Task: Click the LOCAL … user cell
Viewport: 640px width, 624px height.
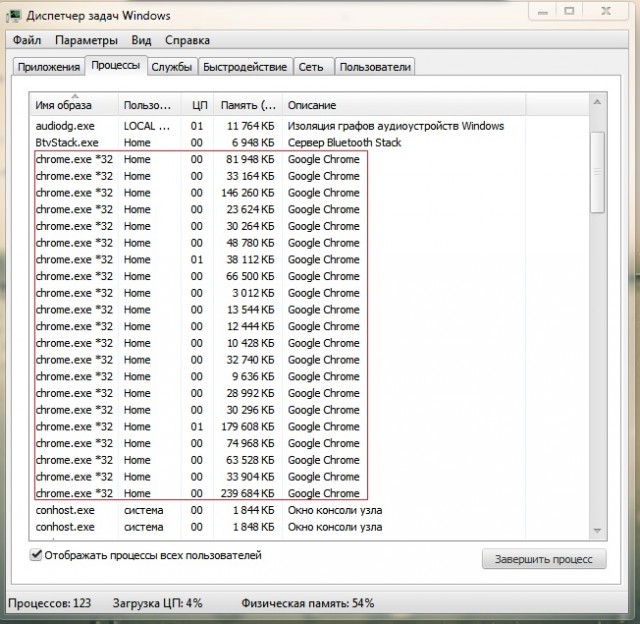Action: click(x=147, y=126)
